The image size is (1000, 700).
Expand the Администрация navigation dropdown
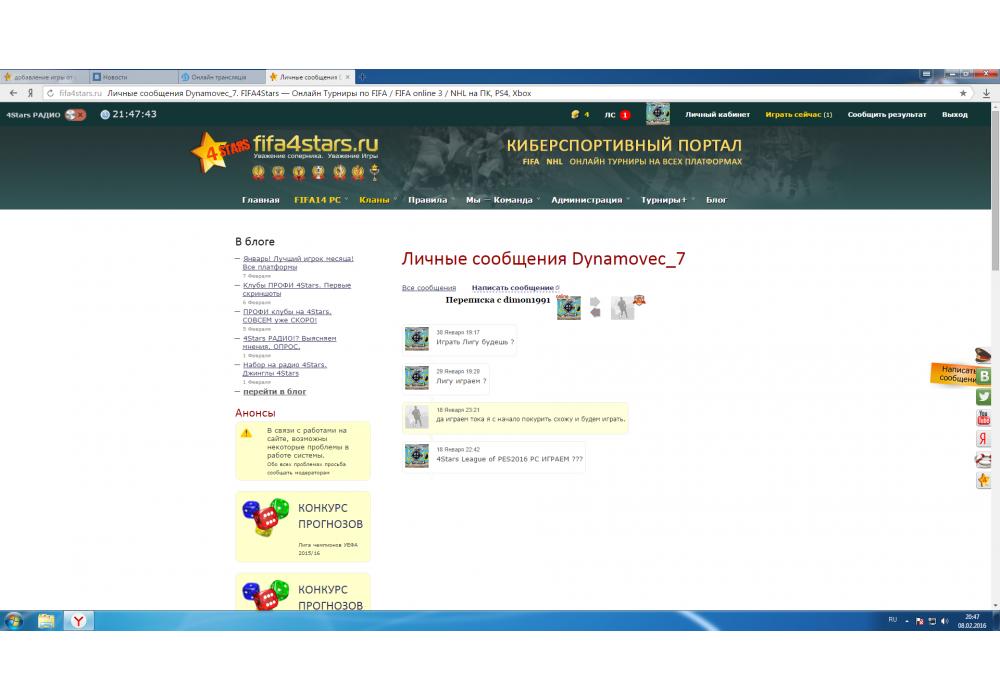pos(587,200)
